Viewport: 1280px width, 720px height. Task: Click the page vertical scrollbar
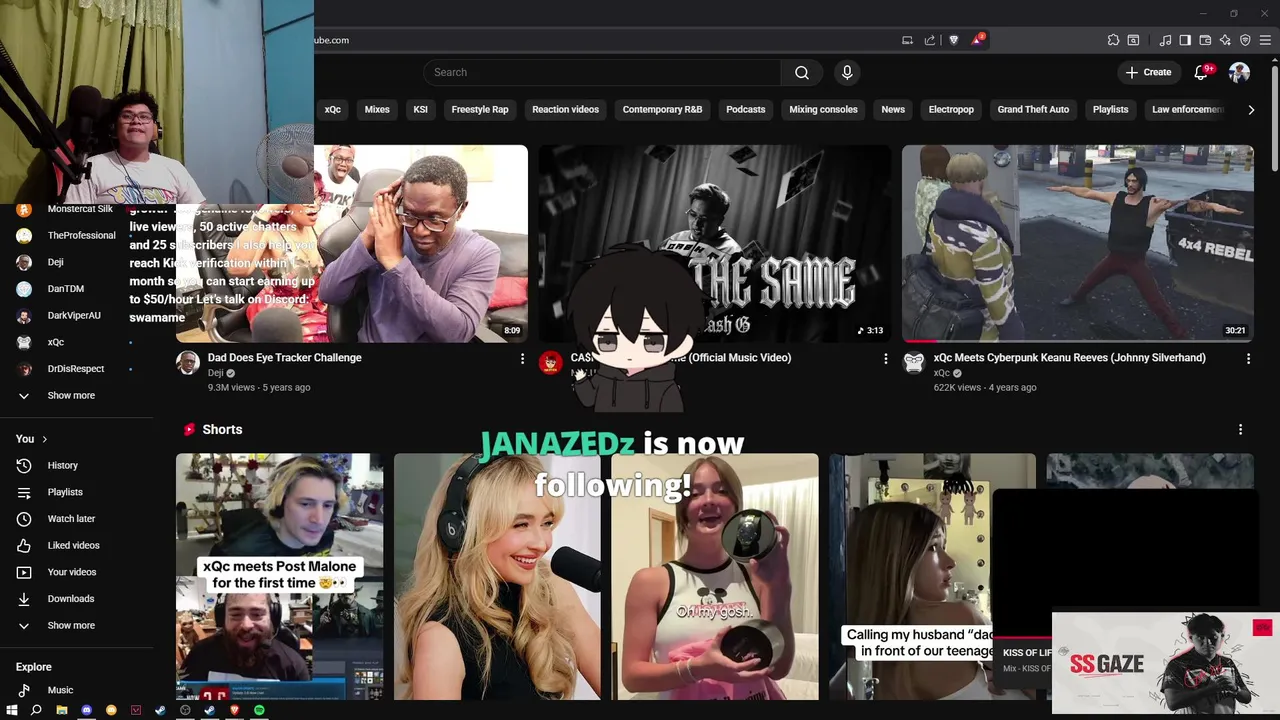pos(1274,120)
